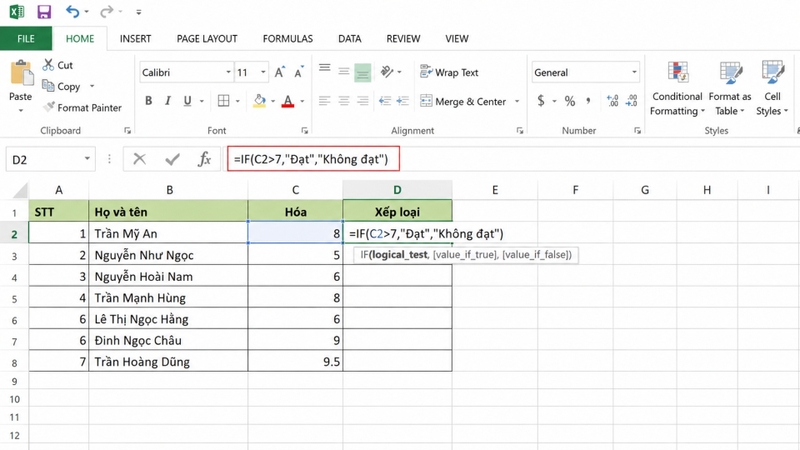Expand the Name Box dropdown arrow

point(87,159)
